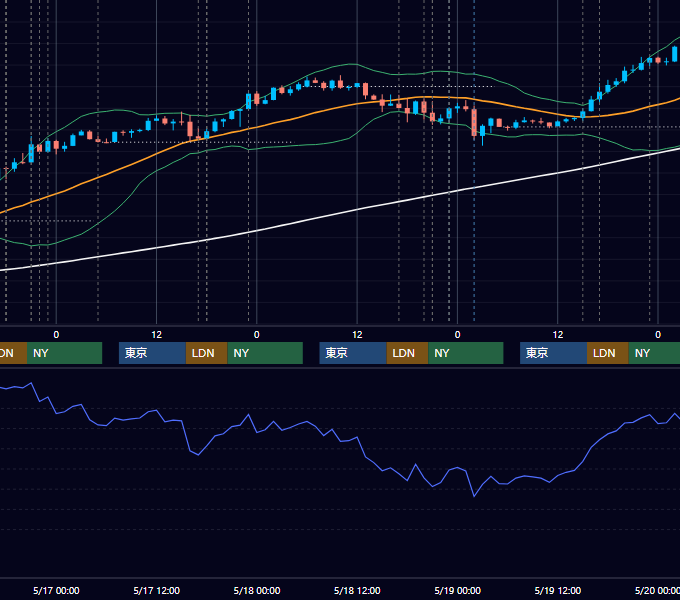
Task: Click the blue oscillator line in lower panel
Action: pyautogui.click(x=366, y=456)
